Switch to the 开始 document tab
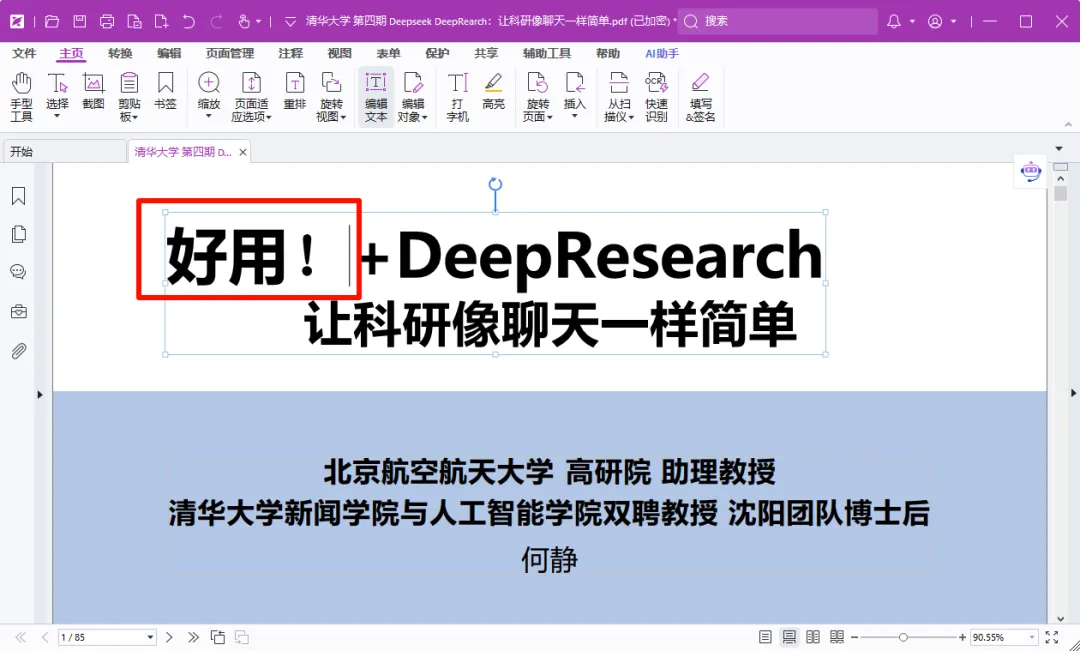The image size is (1080, 651). click(65, 152)
